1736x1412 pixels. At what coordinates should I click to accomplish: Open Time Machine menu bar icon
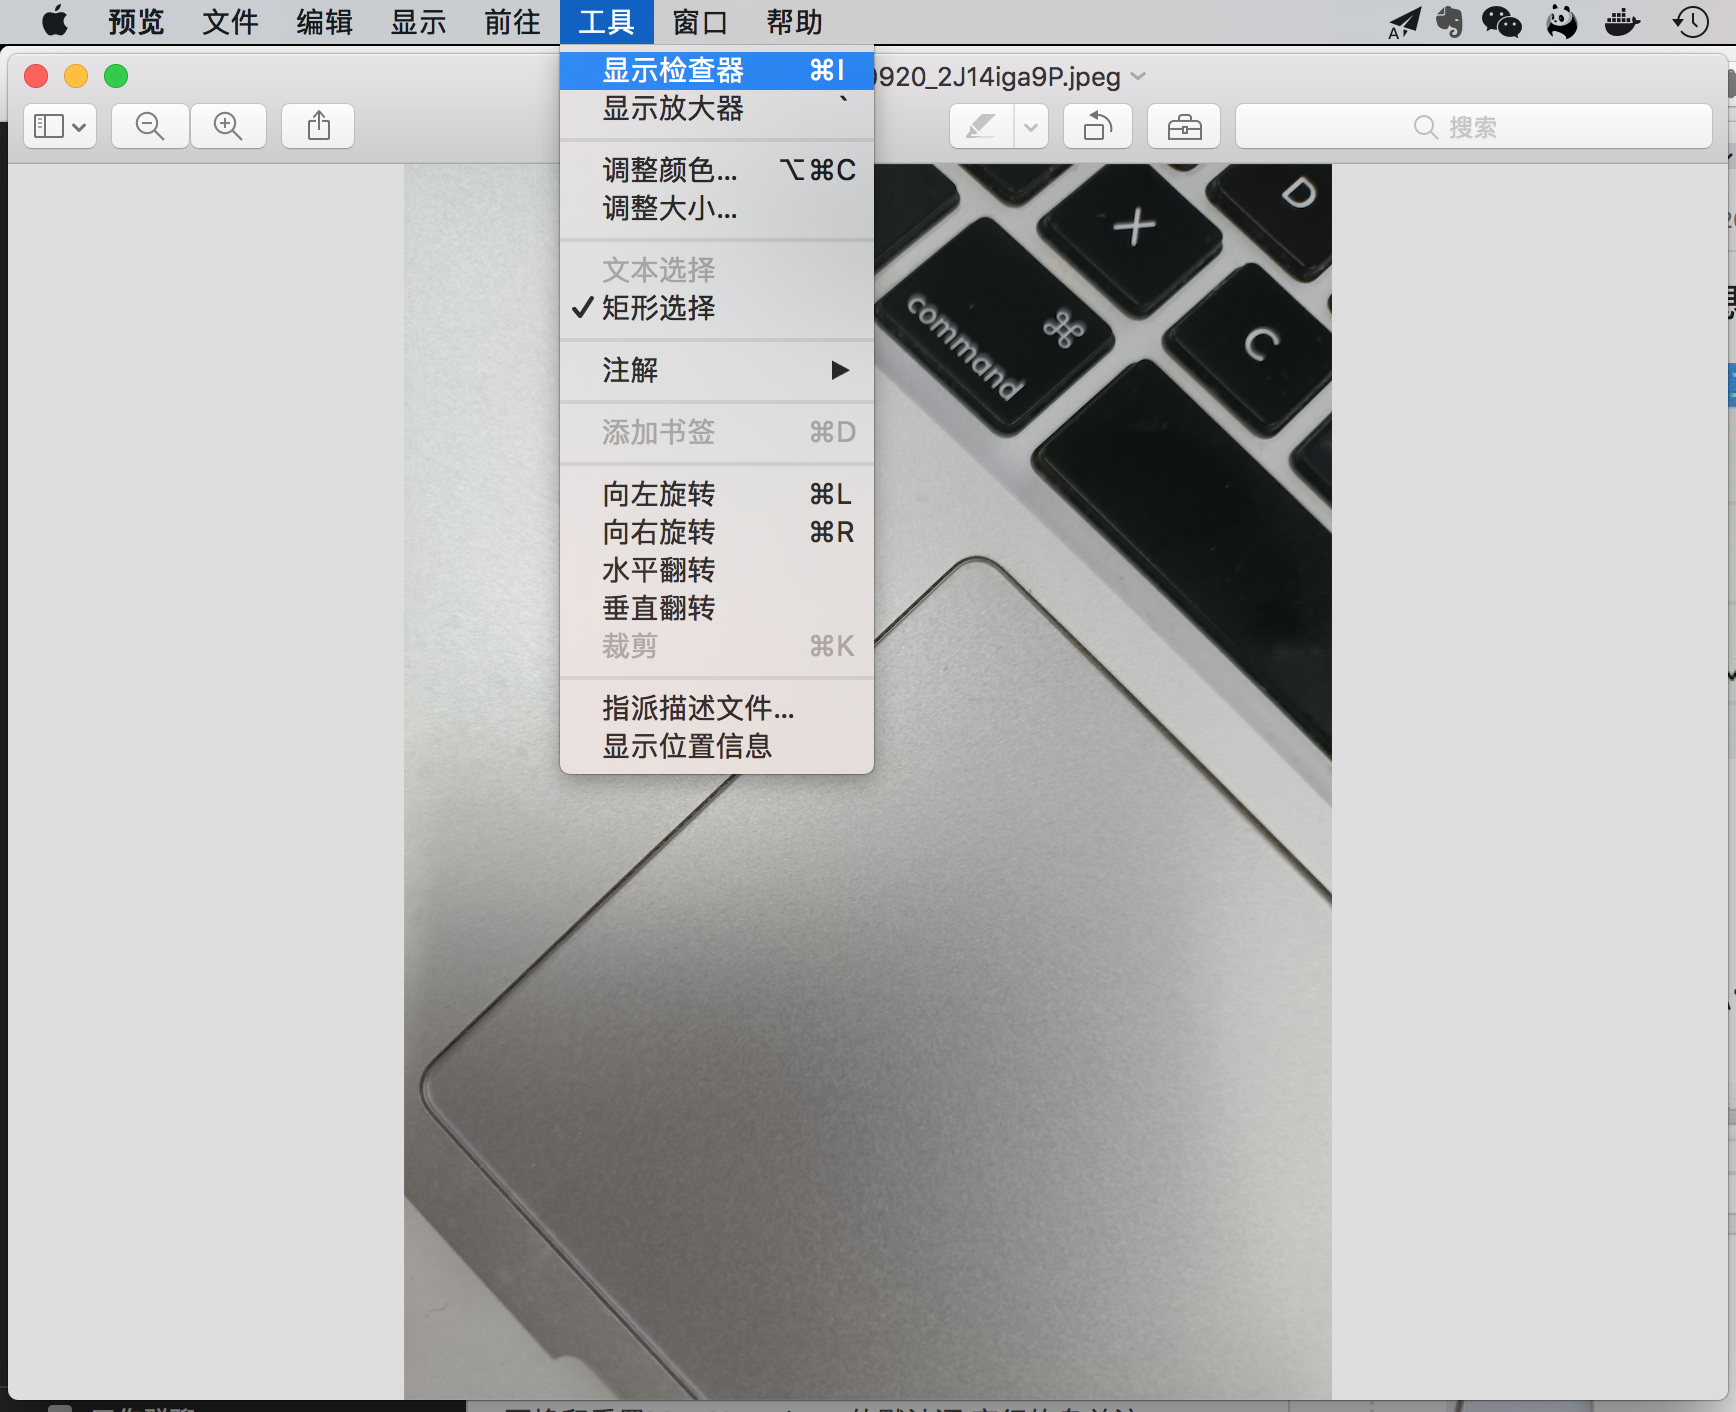[1690, 22]
